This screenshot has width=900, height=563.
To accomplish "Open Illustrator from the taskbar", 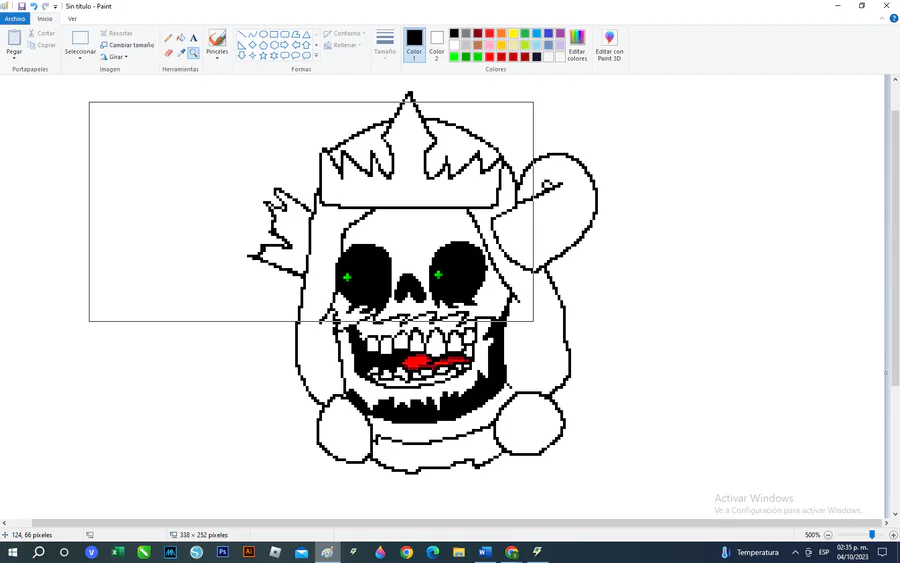I will (x=249, y=552).
